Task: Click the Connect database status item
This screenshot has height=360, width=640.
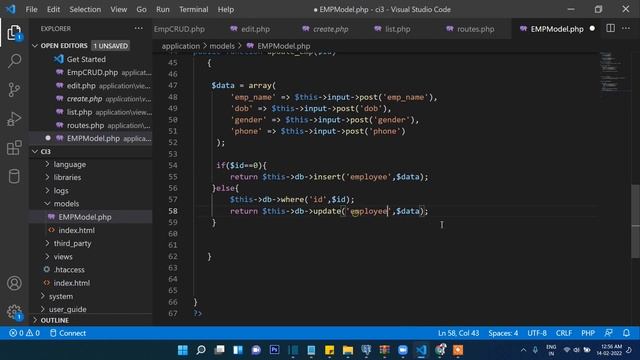Action: [x=68, y=333]
